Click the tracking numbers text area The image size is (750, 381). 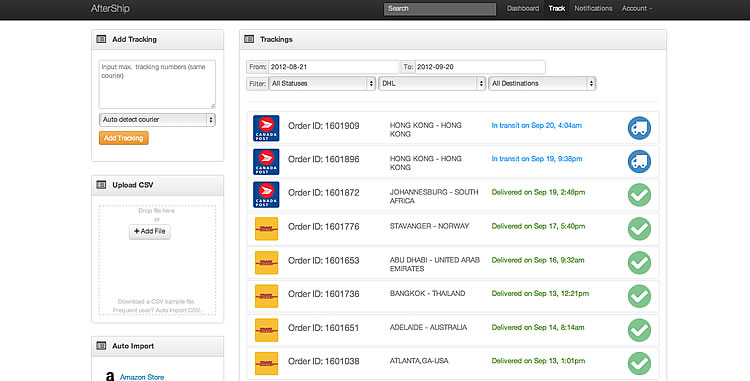click(x=157, y=84)
